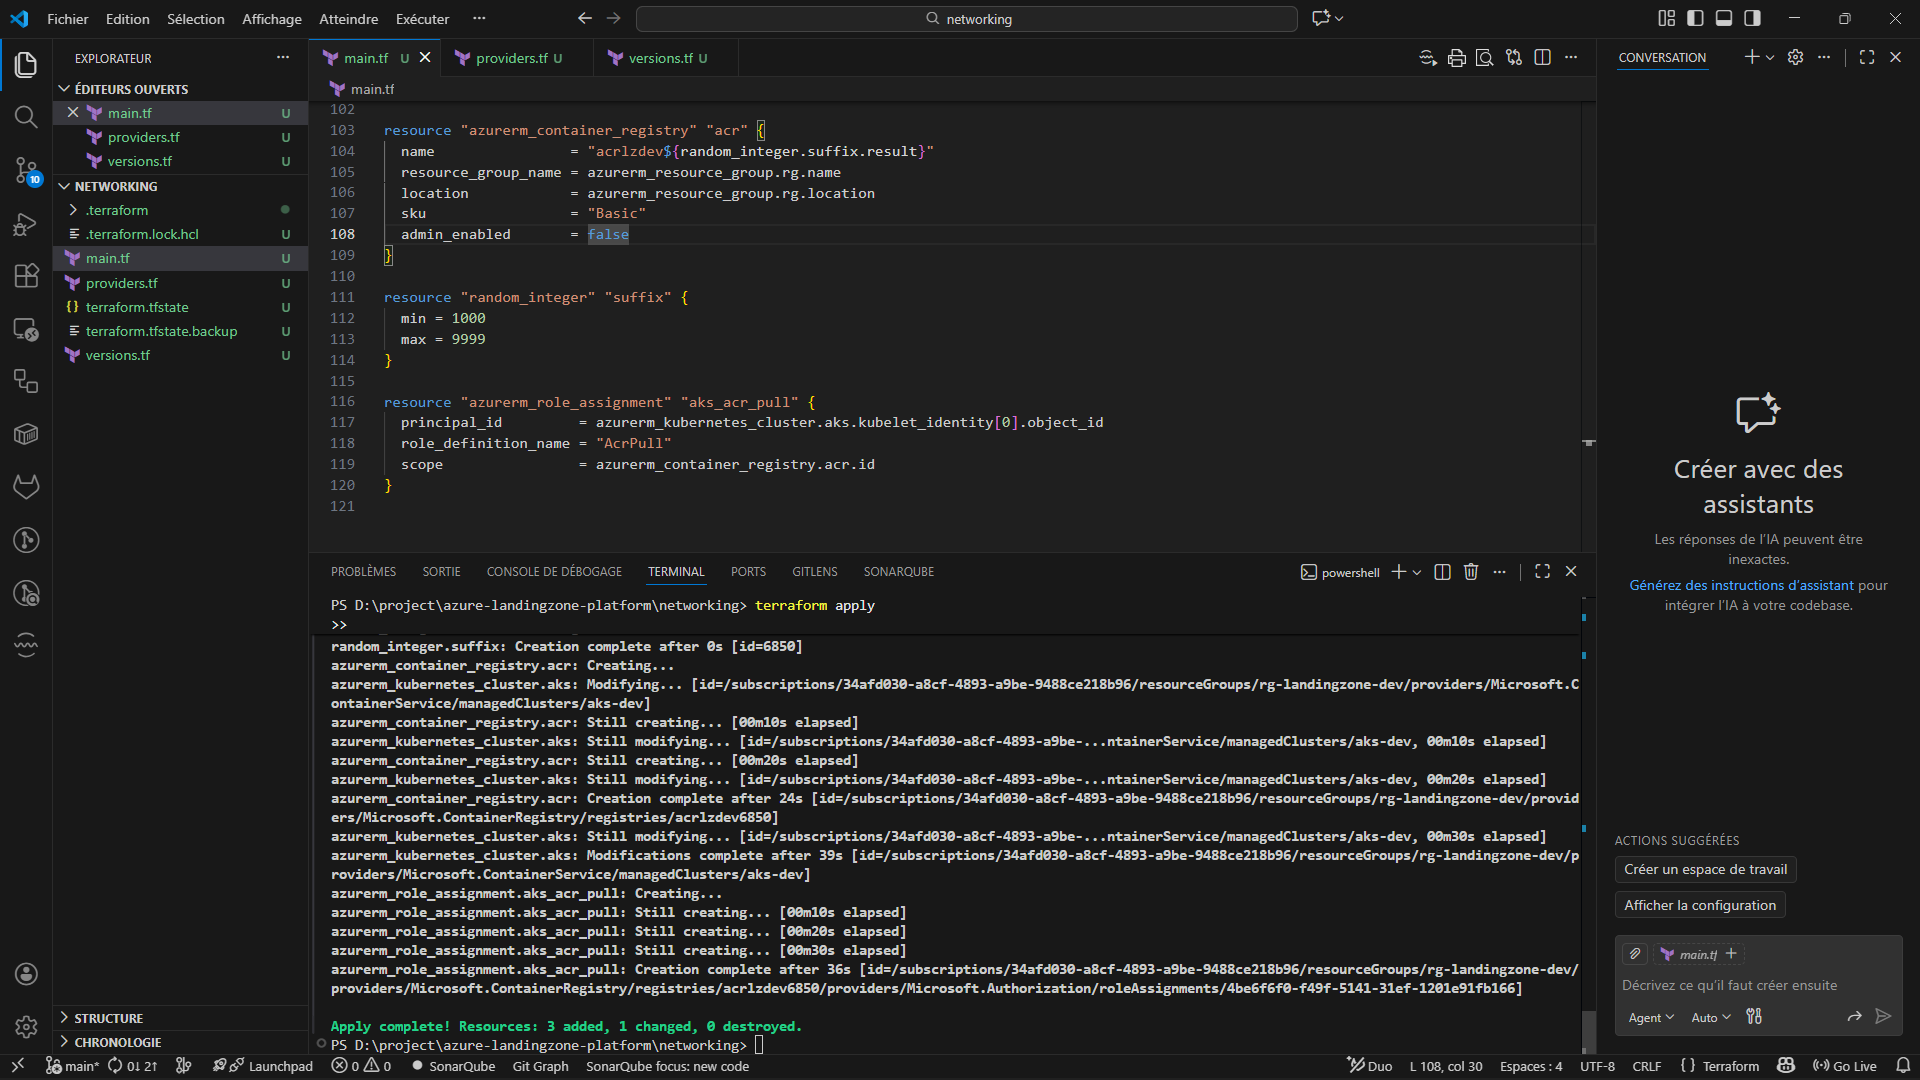Split the terminal pane
This screenshot has width=1920, height=1080.
[1442, 572]
